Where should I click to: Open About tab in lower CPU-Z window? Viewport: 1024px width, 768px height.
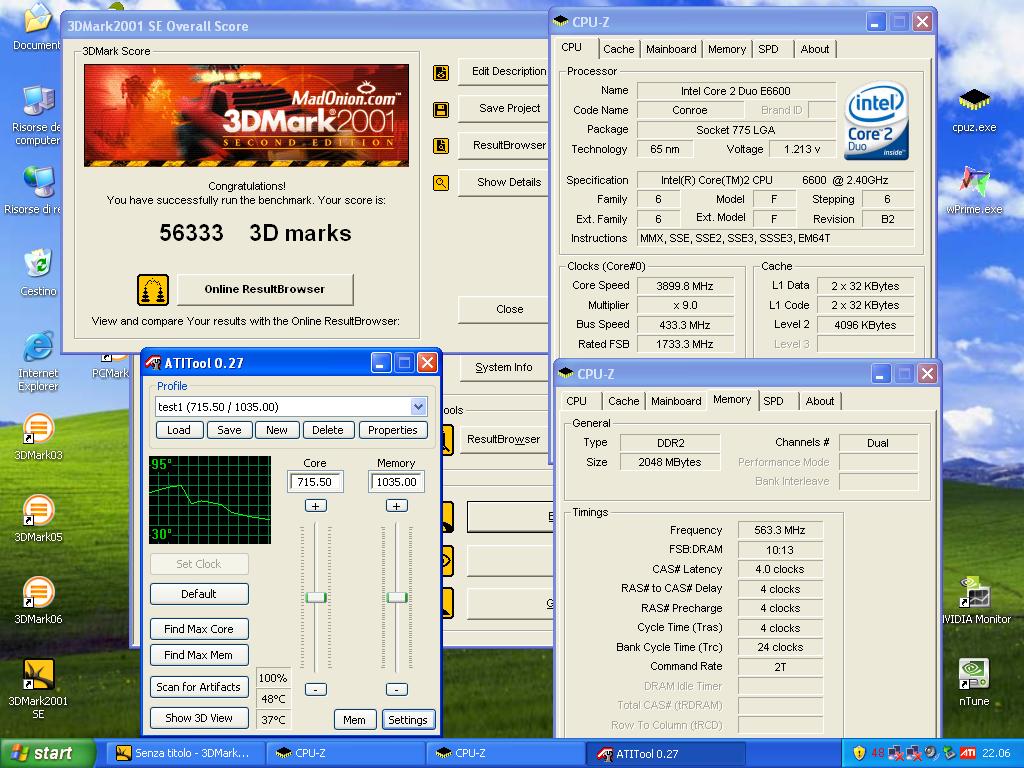820,401
